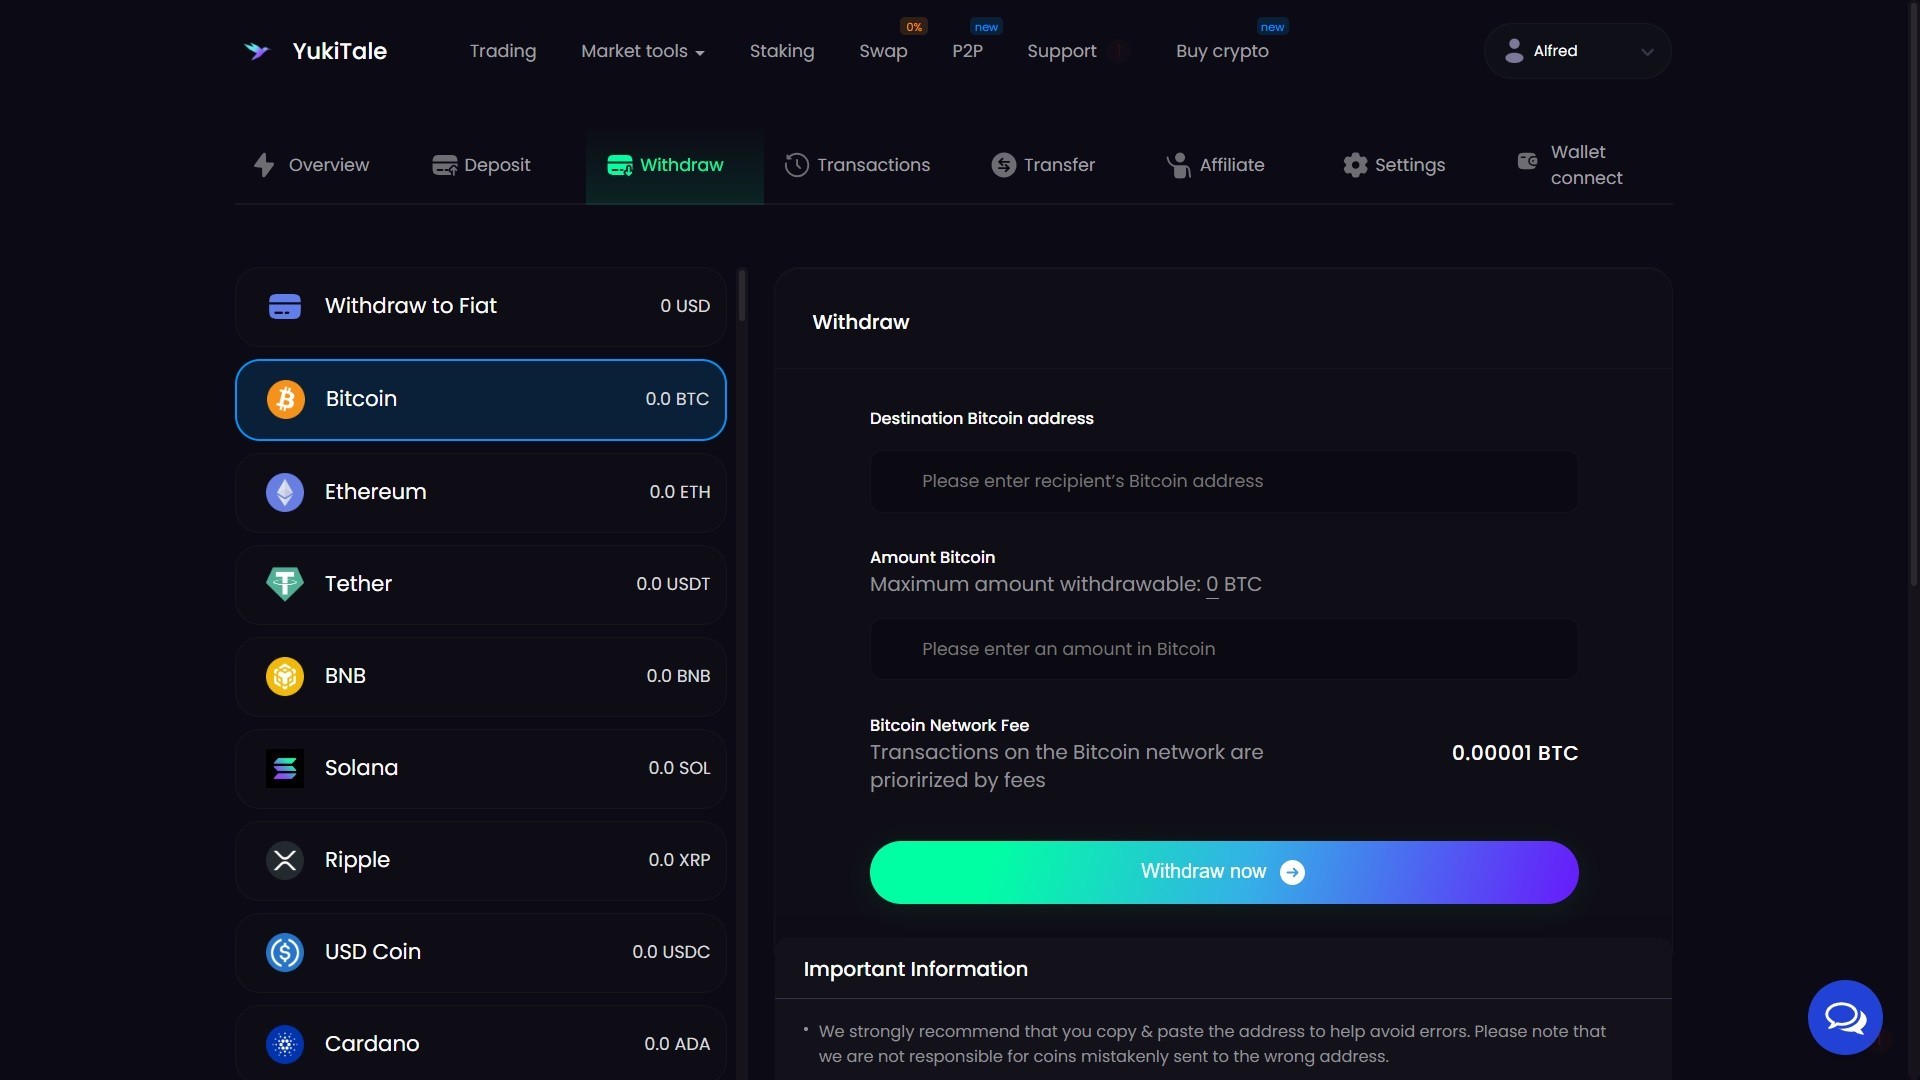
Task: Click the Ripple X icon
Action: pos(285,860)
